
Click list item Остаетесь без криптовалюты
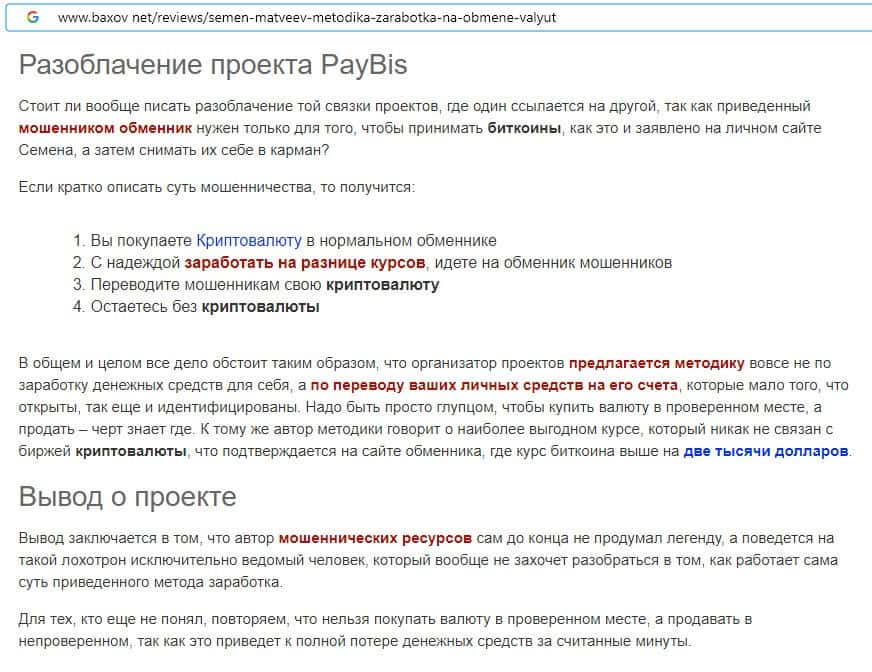tap(196, 307)
